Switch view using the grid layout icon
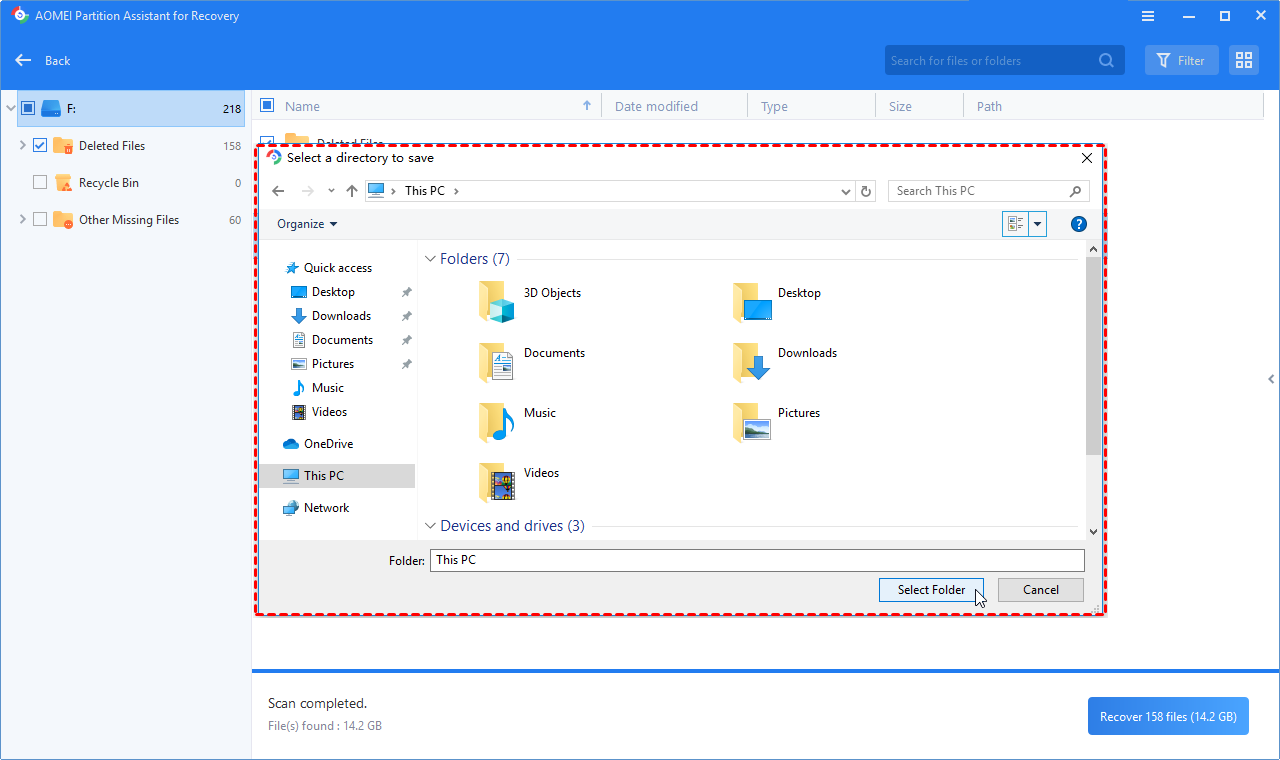This screenshot has height=760, width=1280. [1243, 60]
